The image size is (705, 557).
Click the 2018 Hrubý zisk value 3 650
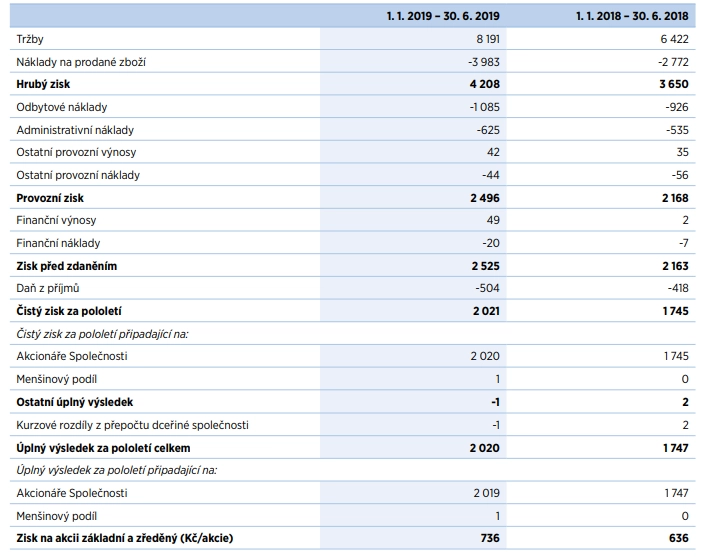(x=674, y=84)
